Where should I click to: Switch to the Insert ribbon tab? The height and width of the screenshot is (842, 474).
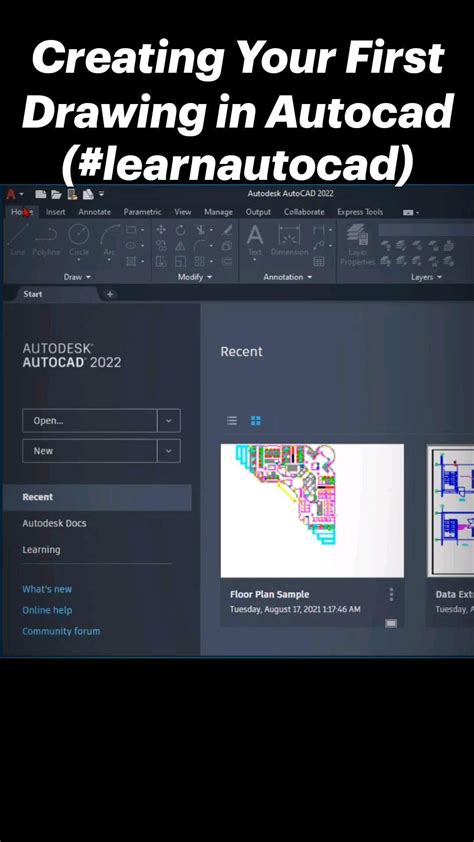pos(55,212)
